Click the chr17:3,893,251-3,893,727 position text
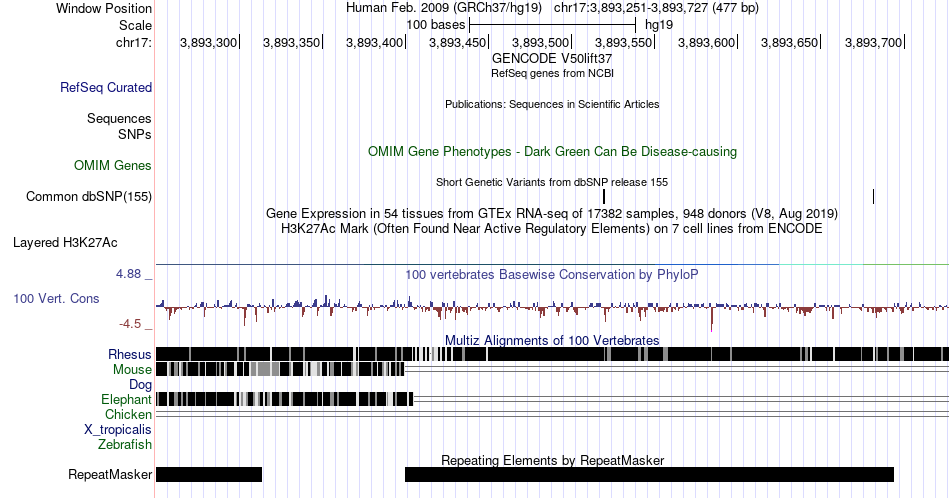The image size is (950, 498). coord(656,8)
